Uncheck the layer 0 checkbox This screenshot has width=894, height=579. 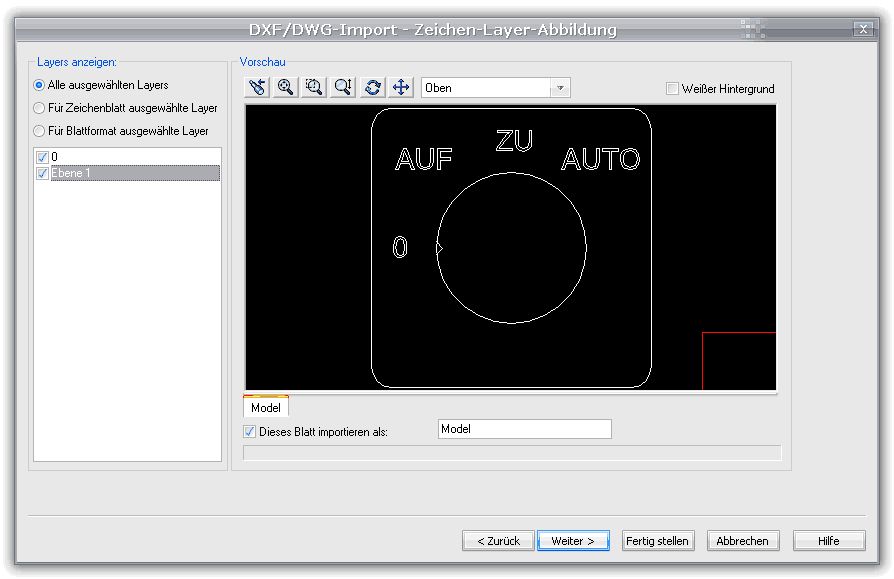click(42, 157)
